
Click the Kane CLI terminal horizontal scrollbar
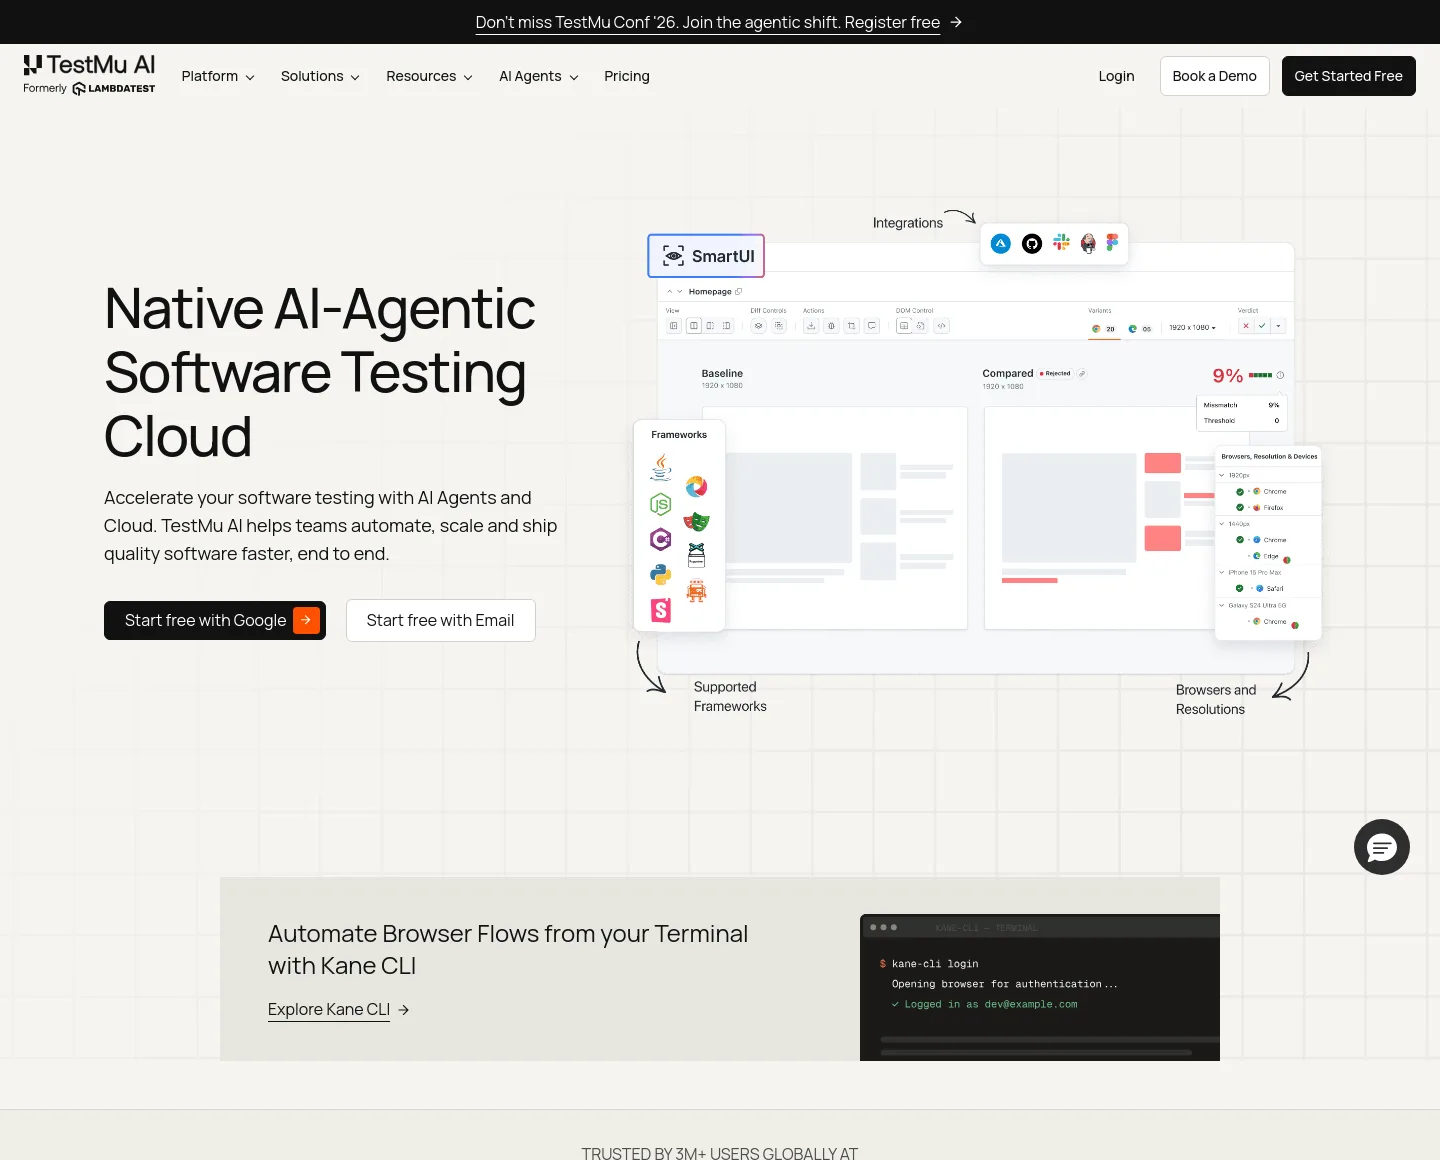(1036, 1052)
